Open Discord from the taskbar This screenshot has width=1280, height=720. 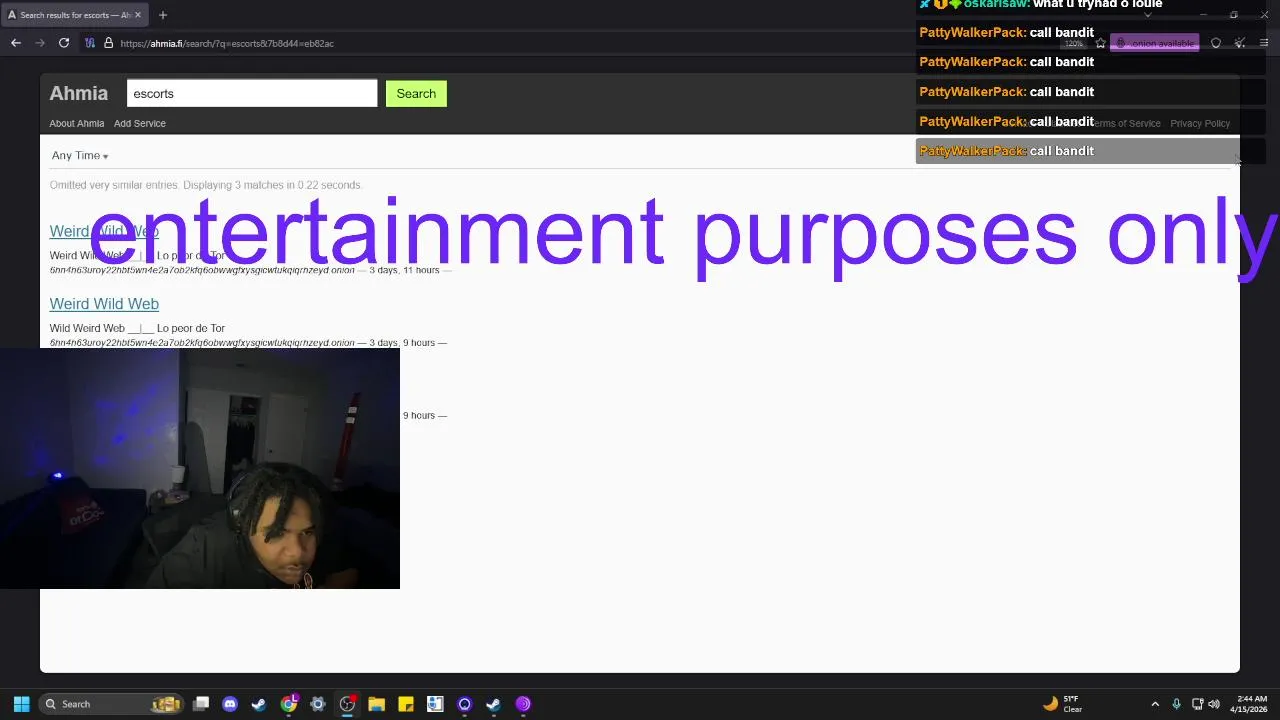coord(230,704)
